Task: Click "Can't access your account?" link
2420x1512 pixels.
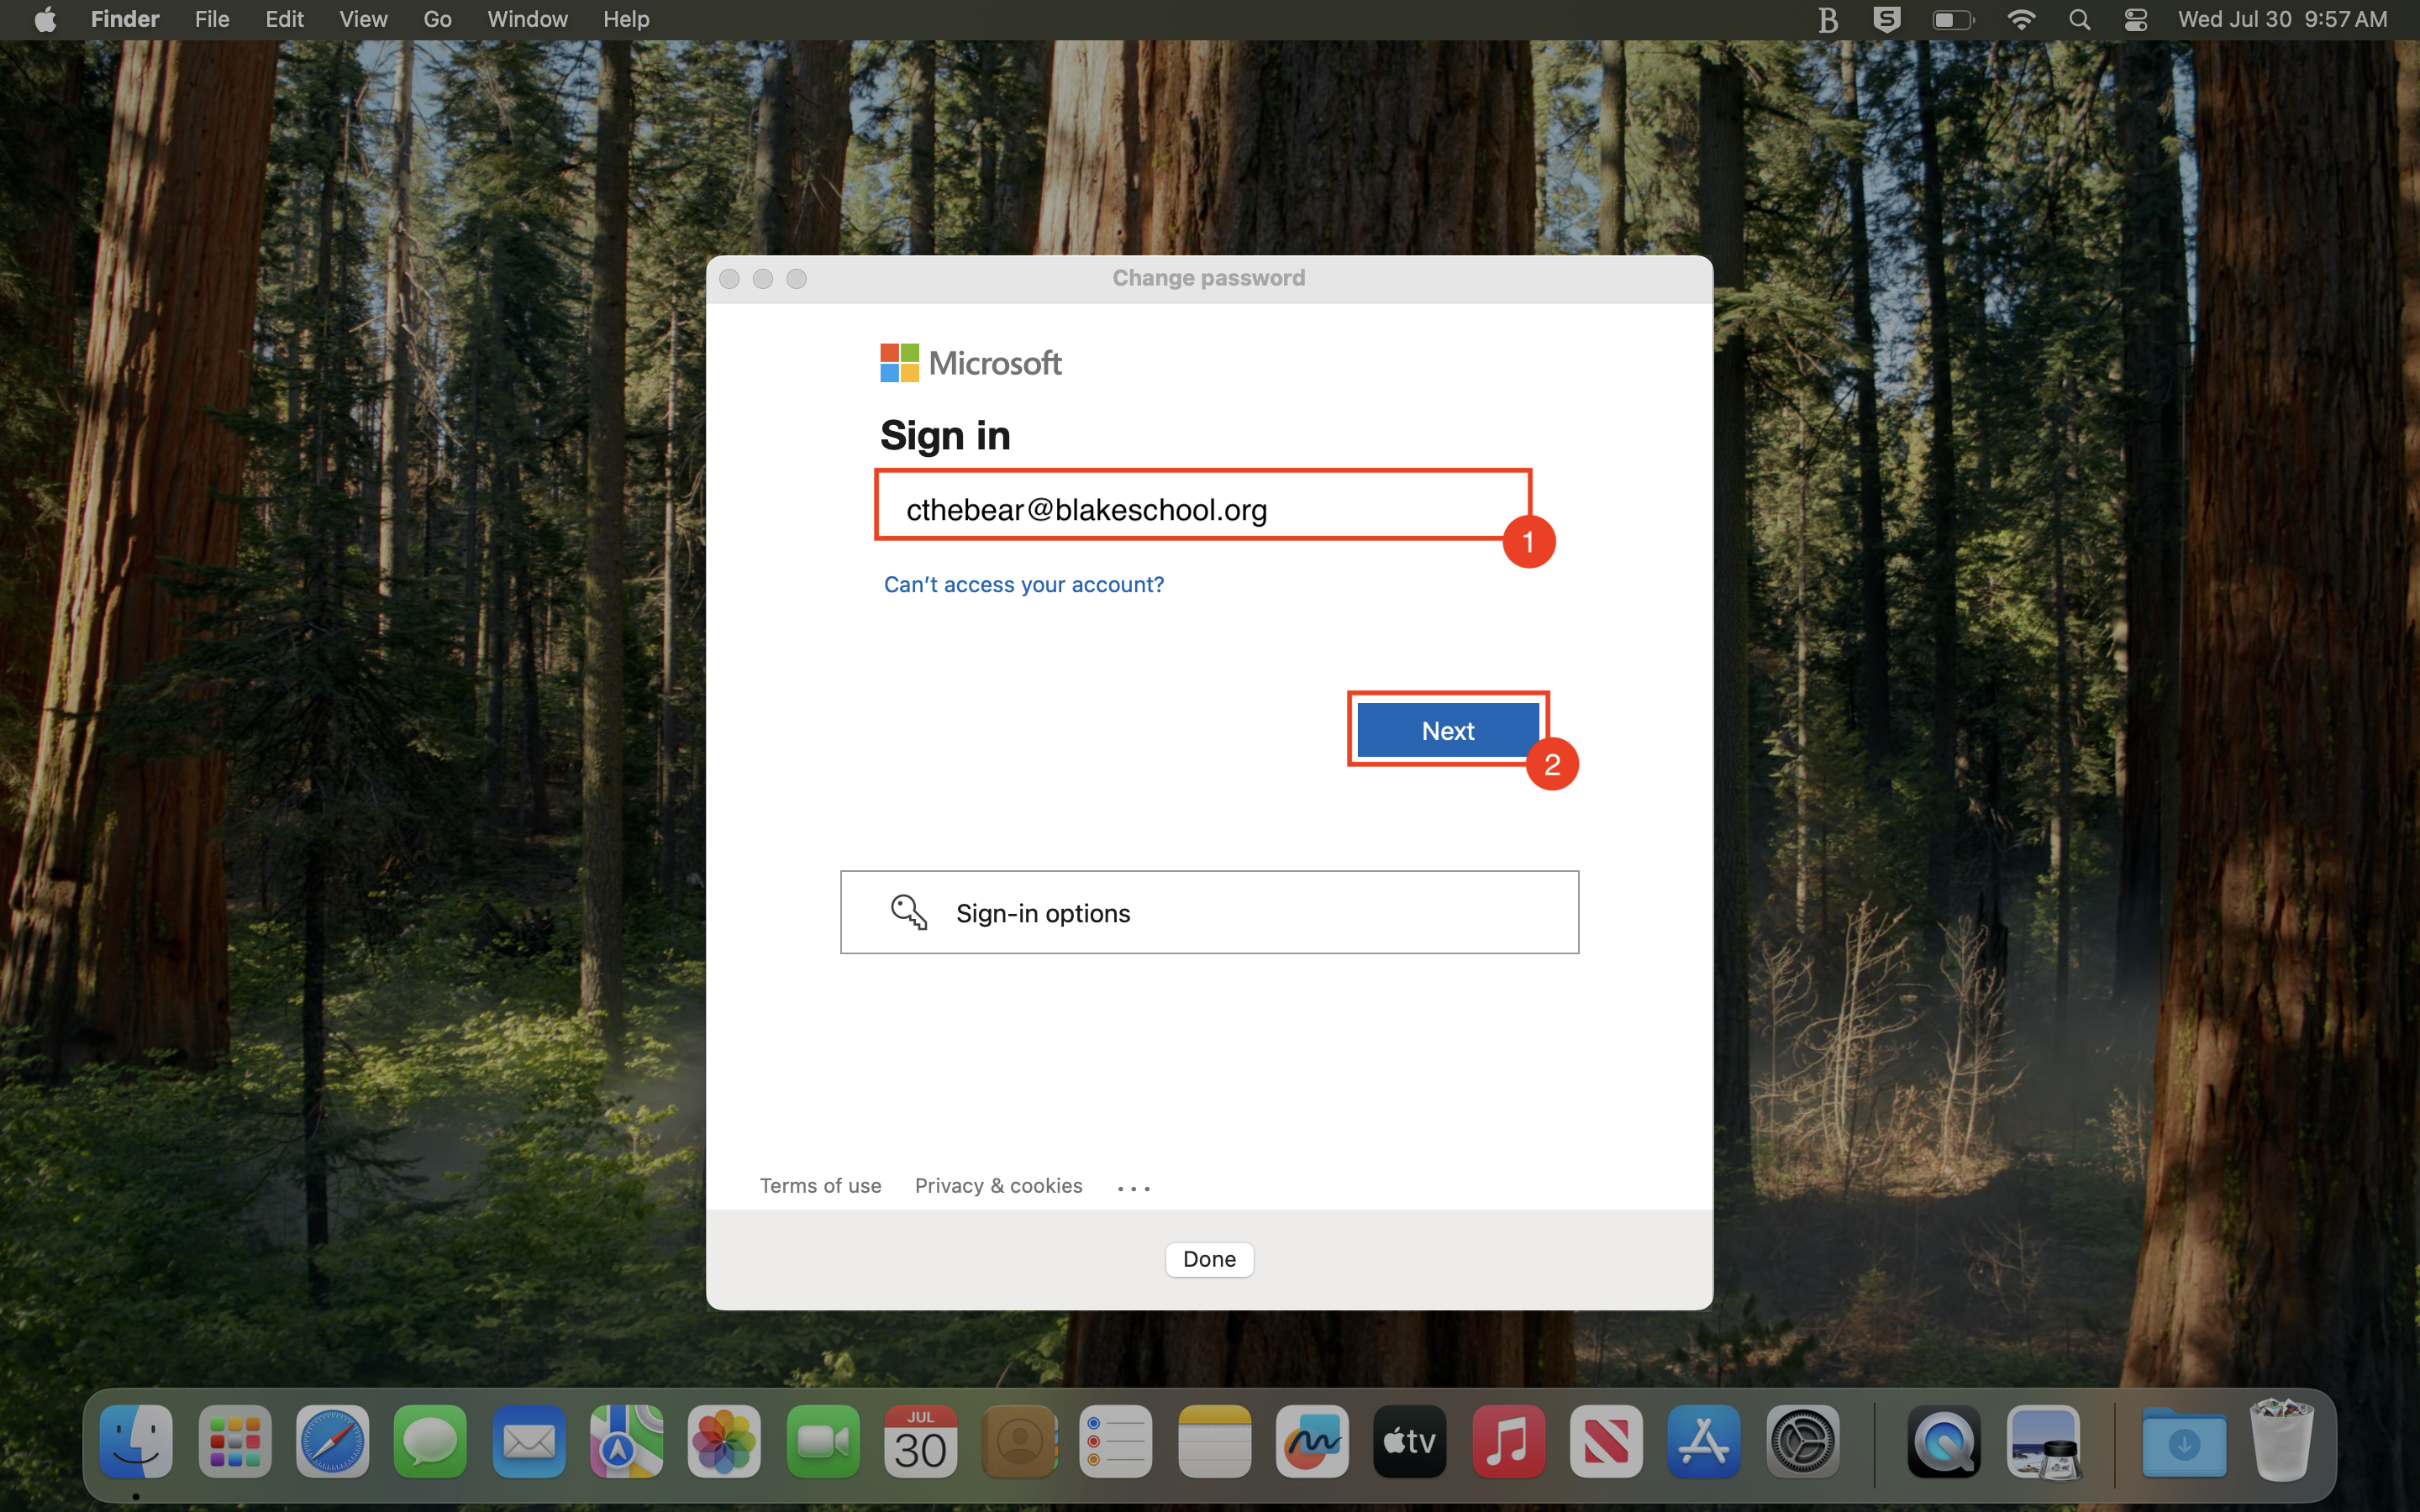Action: pos(1023,584)
